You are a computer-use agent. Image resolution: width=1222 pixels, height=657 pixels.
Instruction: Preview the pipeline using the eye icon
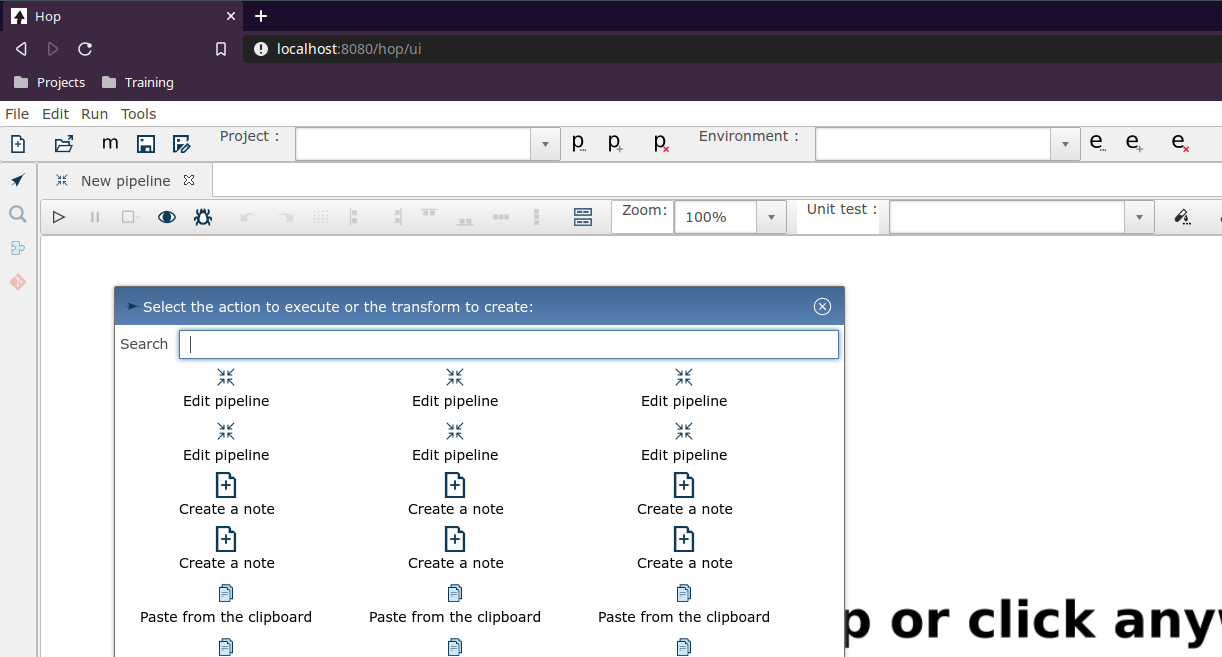(167, 217)
